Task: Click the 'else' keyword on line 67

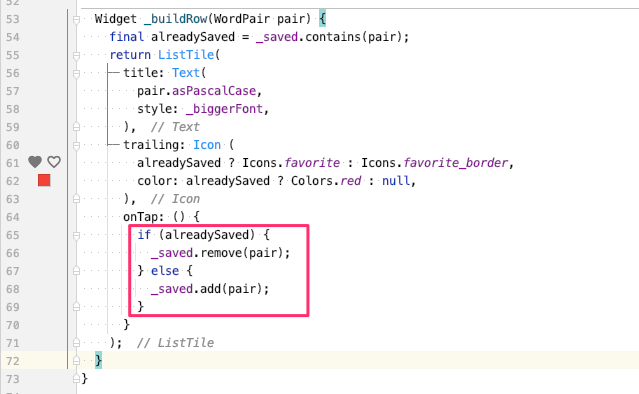Action: pos(165,271)
